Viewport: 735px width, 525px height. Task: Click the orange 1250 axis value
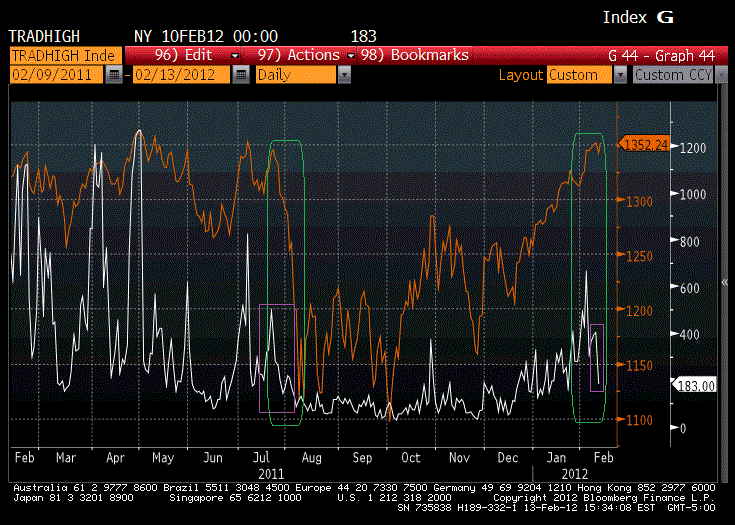[639, 256]
